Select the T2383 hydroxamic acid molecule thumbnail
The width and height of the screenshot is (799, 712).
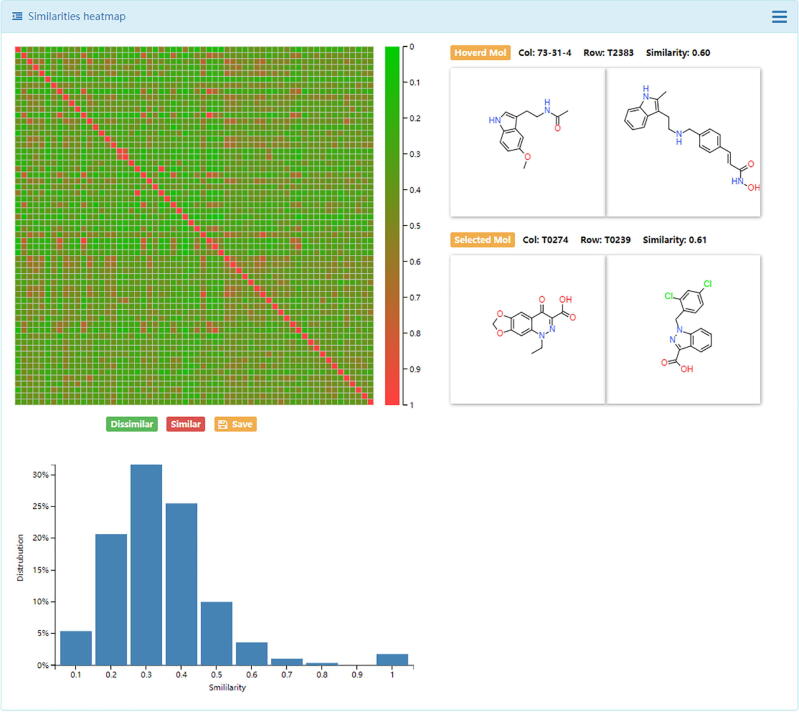click(x=684, y=142)
